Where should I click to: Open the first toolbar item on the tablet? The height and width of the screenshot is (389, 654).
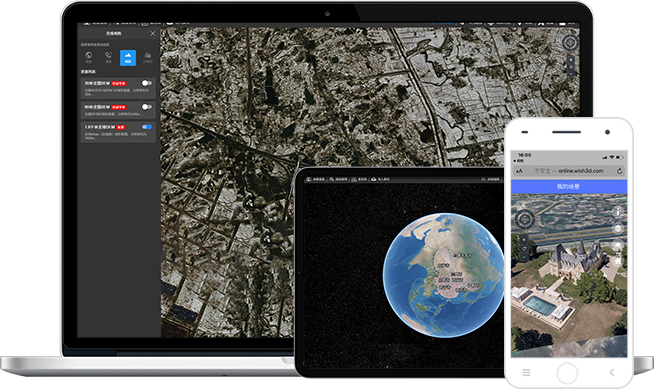(x=315, y=179)
